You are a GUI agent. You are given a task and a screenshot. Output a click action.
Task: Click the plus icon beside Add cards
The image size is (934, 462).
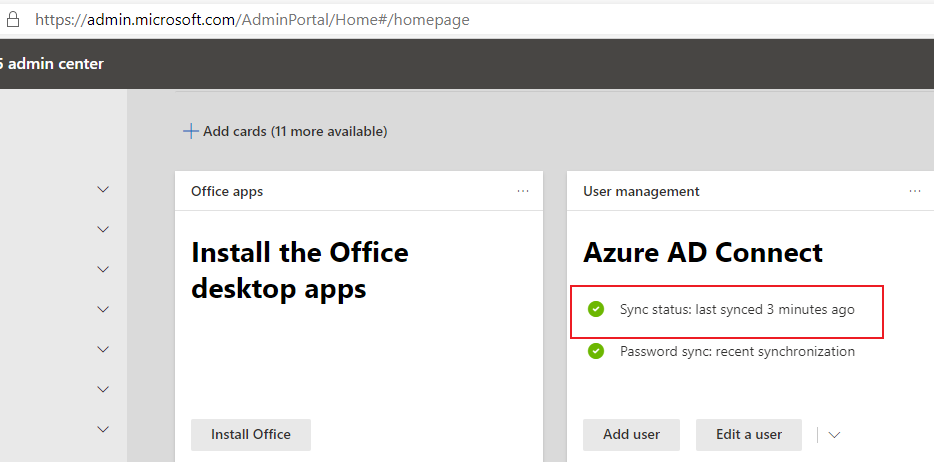click(x=191, y=131)
